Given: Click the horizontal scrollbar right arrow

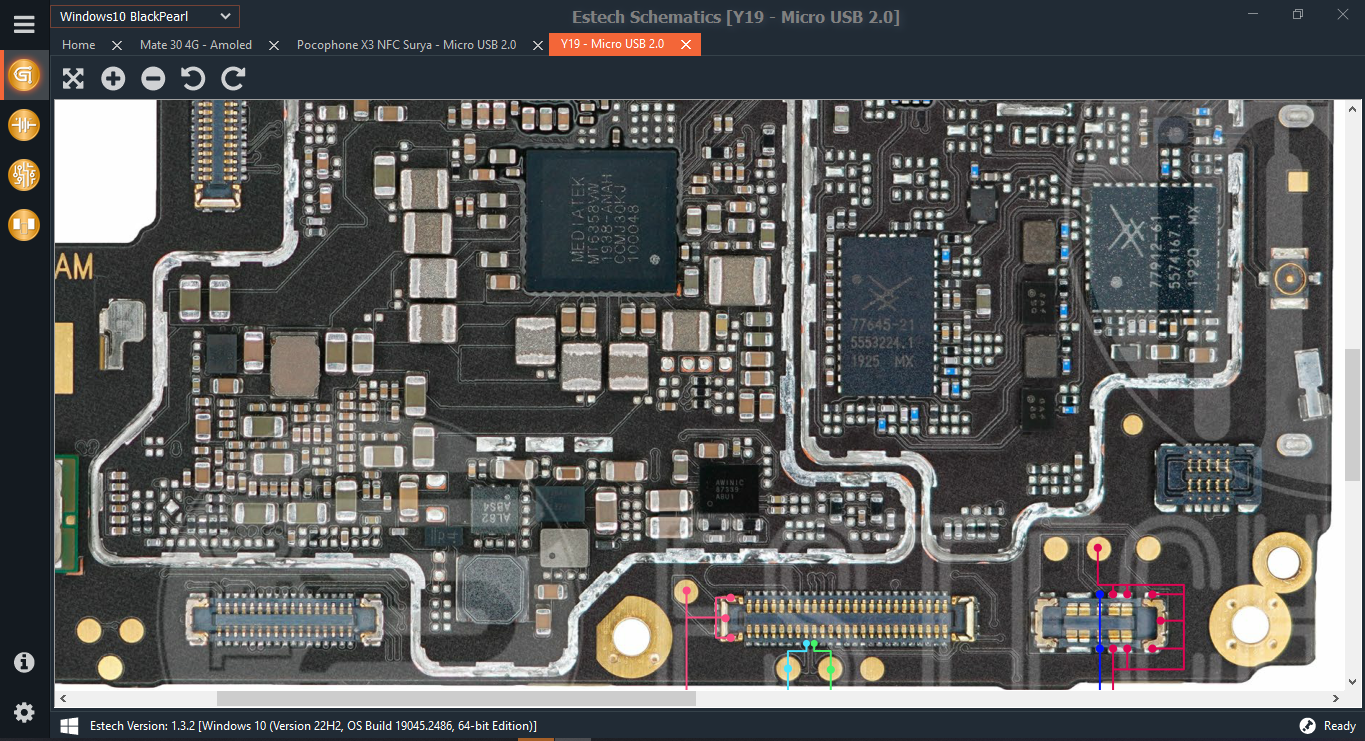Looking at the screenshot, I should [x=1335, y=698].
